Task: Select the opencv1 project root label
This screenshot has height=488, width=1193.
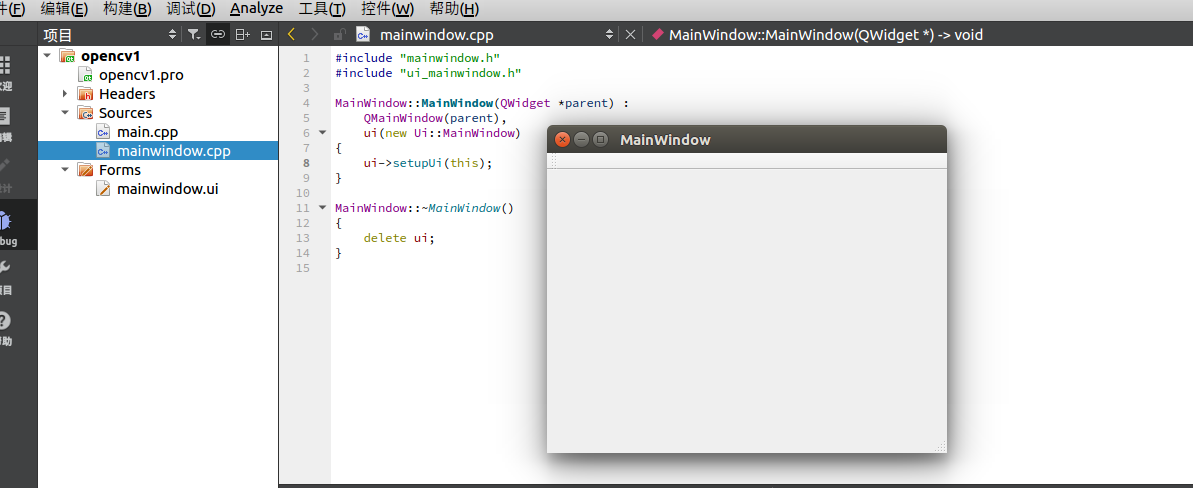Action: pos(110,56)
